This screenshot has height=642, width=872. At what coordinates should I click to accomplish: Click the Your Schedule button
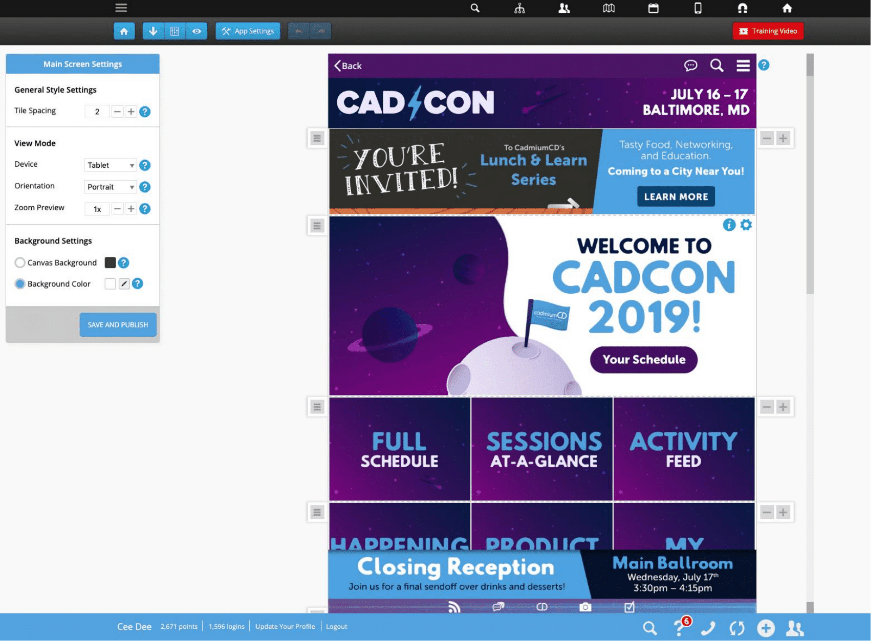point(644,359)
